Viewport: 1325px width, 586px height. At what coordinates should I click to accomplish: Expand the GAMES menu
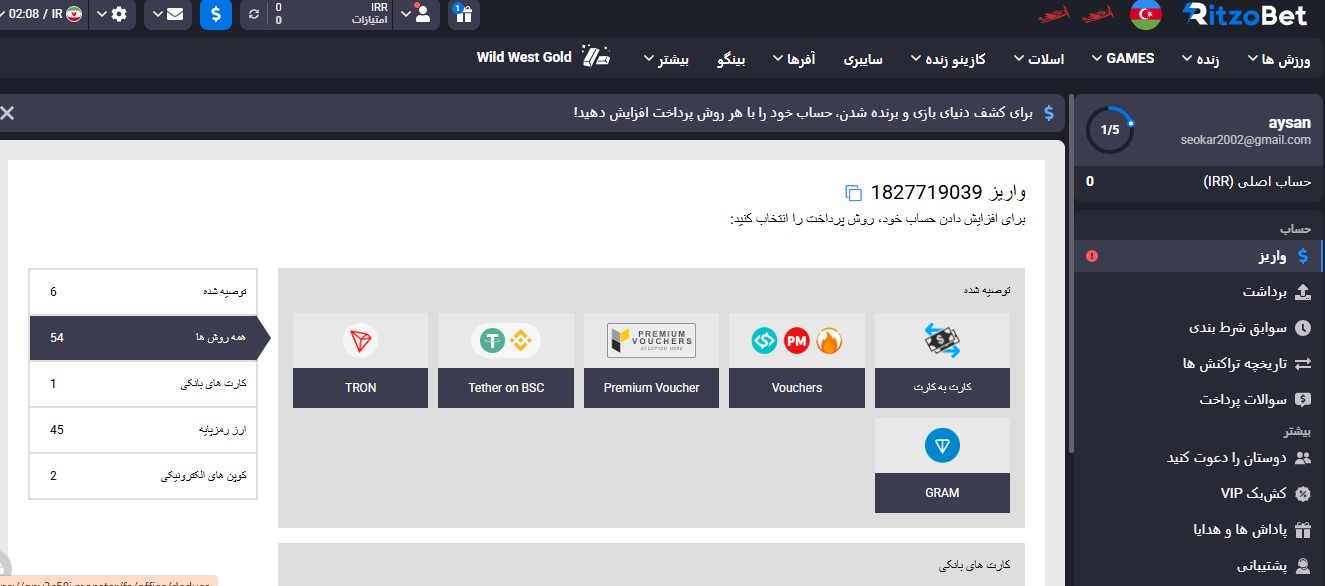click(x=1122, y=59)
